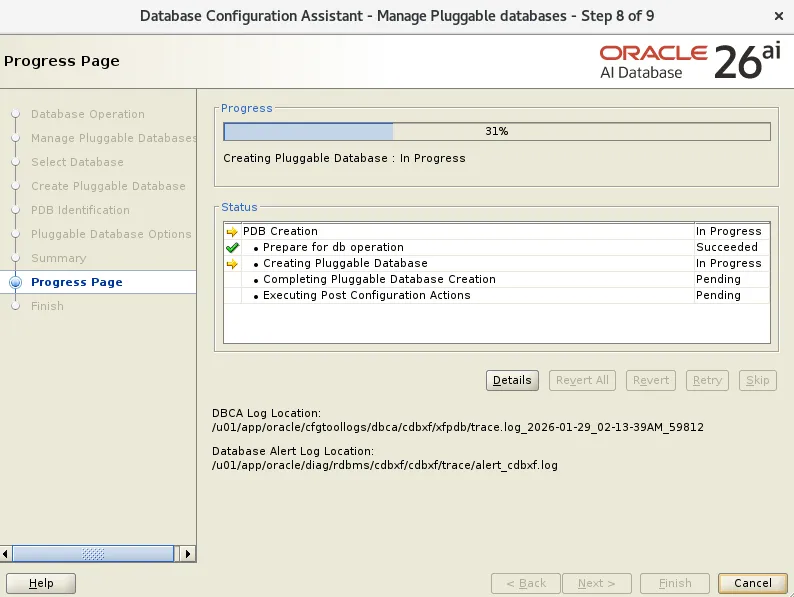Open the Details button
794x597 pixels.
pos(512,380)
